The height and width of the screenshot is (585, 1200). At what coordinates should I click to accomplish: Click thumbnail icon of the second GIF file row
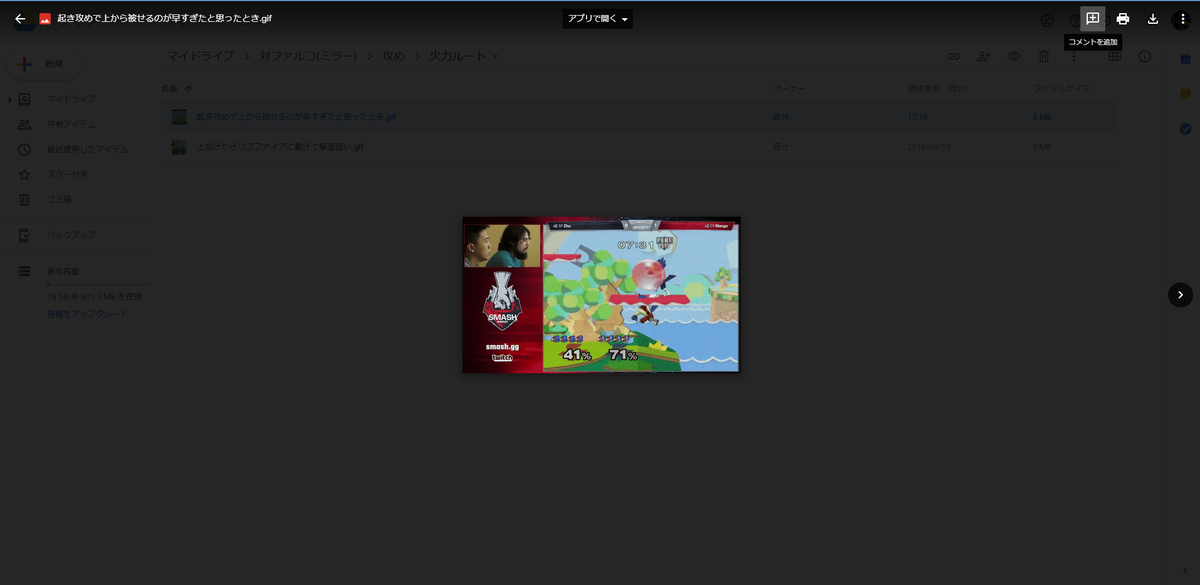click(179, 147)
